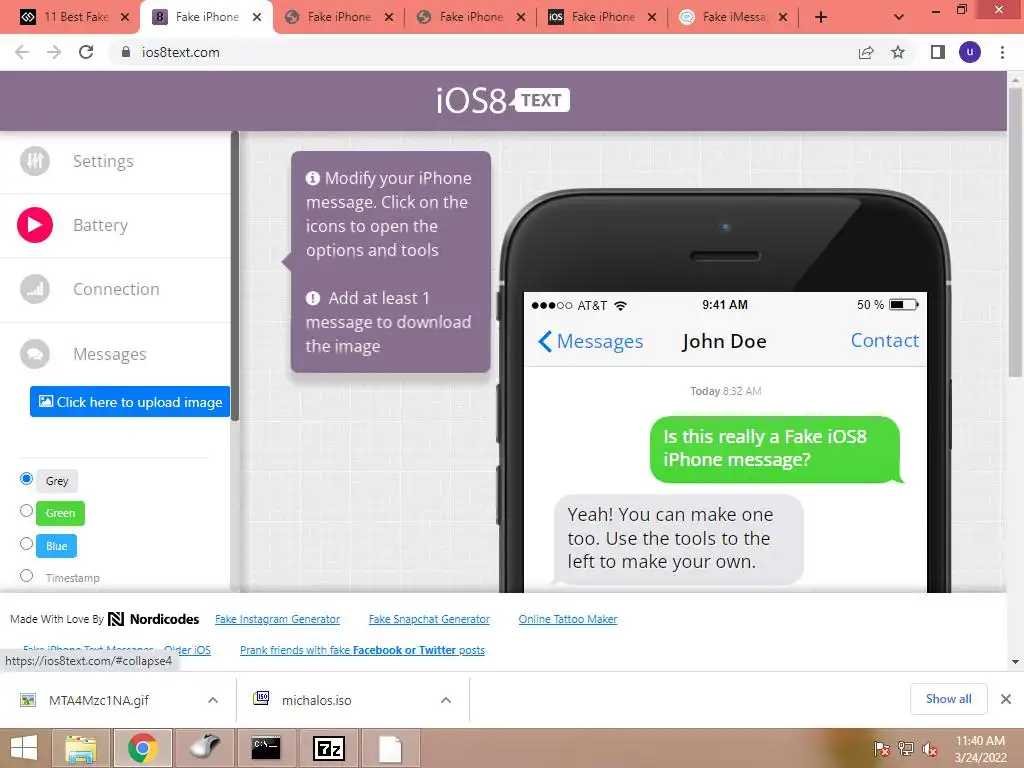This screenshot has width=1024, height=768.
Task: Click here to upload image button
Action: pyautogui.click(x=130, y=402)
